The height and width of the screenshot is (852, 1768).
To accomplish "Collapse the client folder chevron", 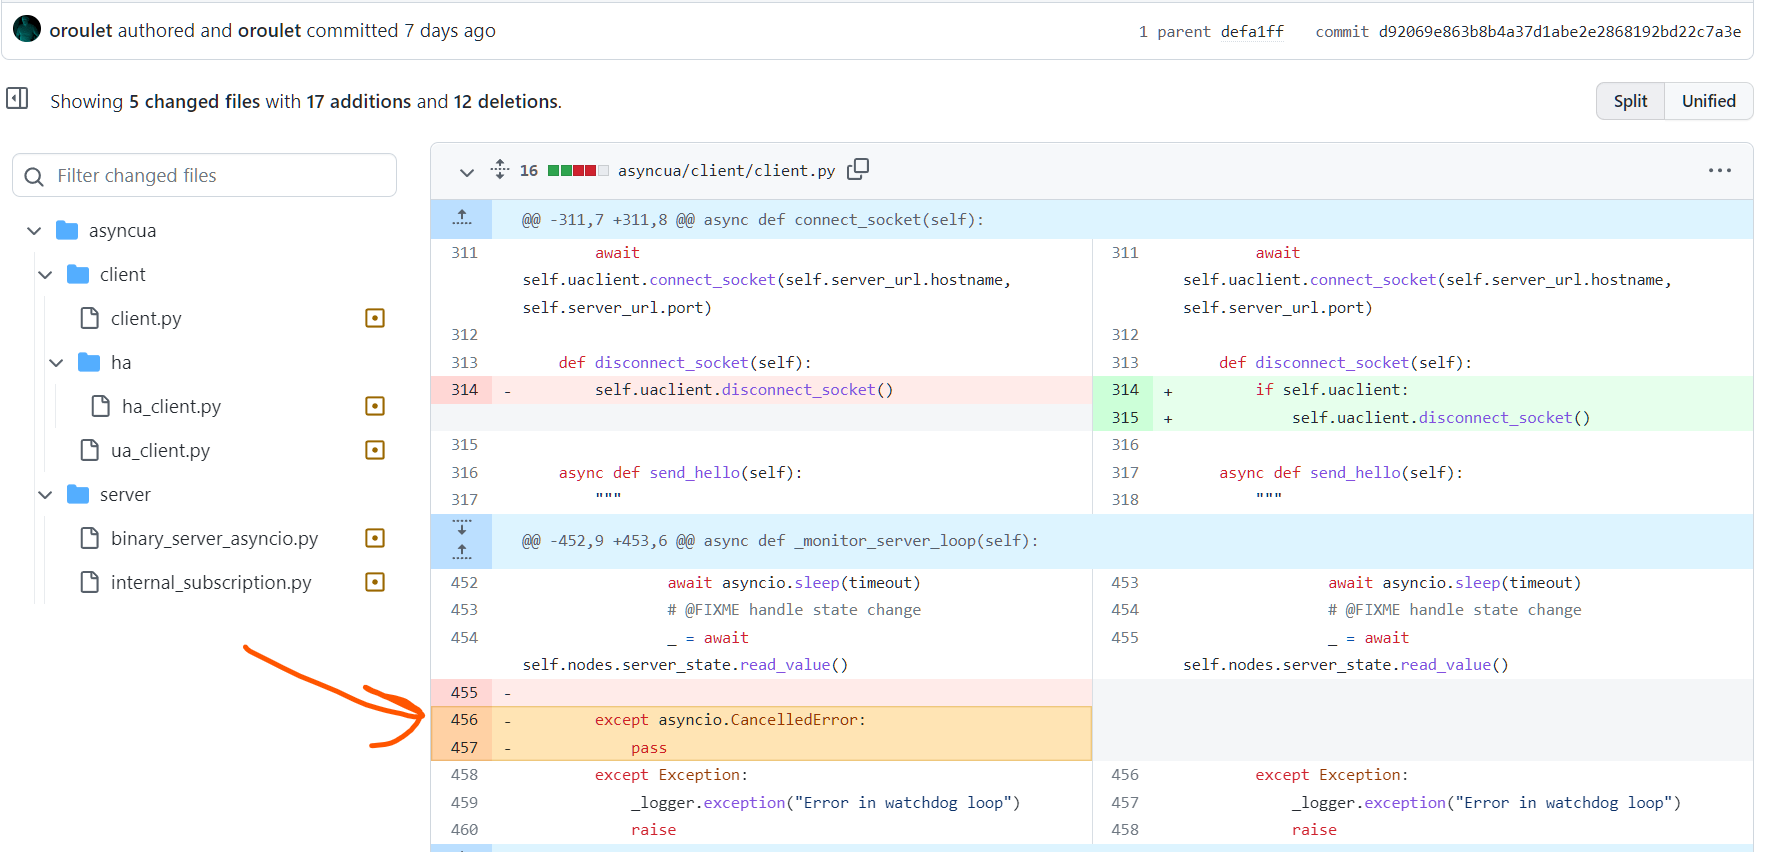I will tap(45, 274).
